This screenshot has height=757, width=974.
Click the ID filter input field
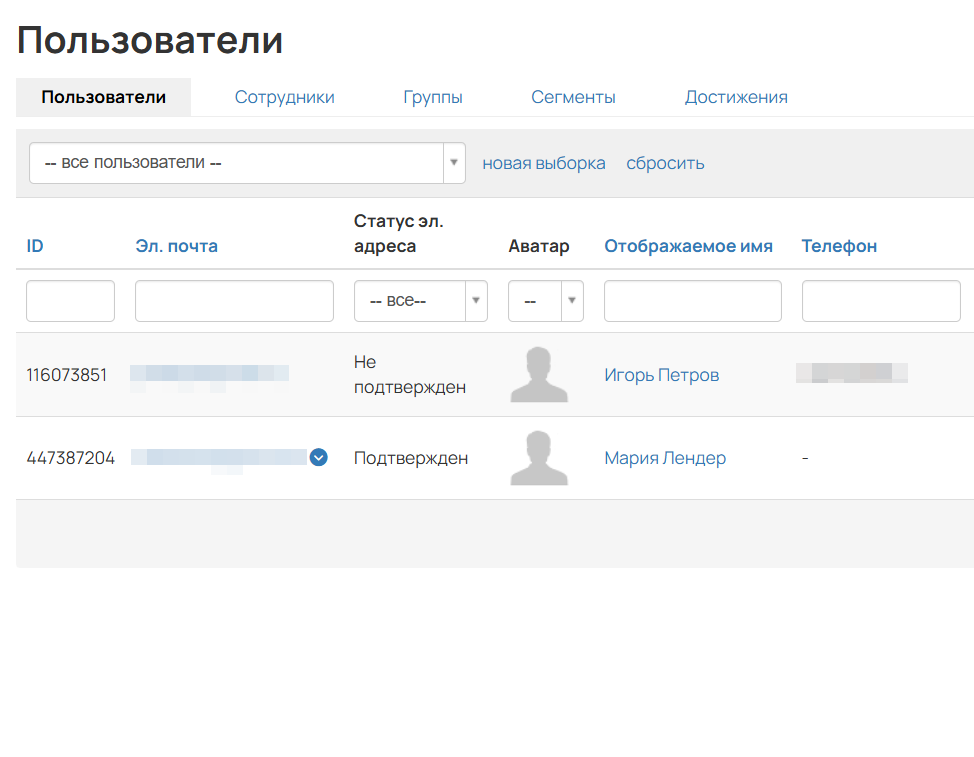70,300
